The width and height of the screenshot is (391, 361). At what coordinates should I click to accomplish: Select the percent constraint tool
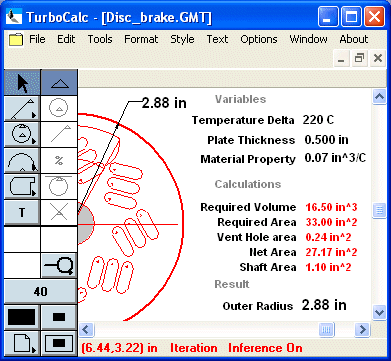coord(59,161)
